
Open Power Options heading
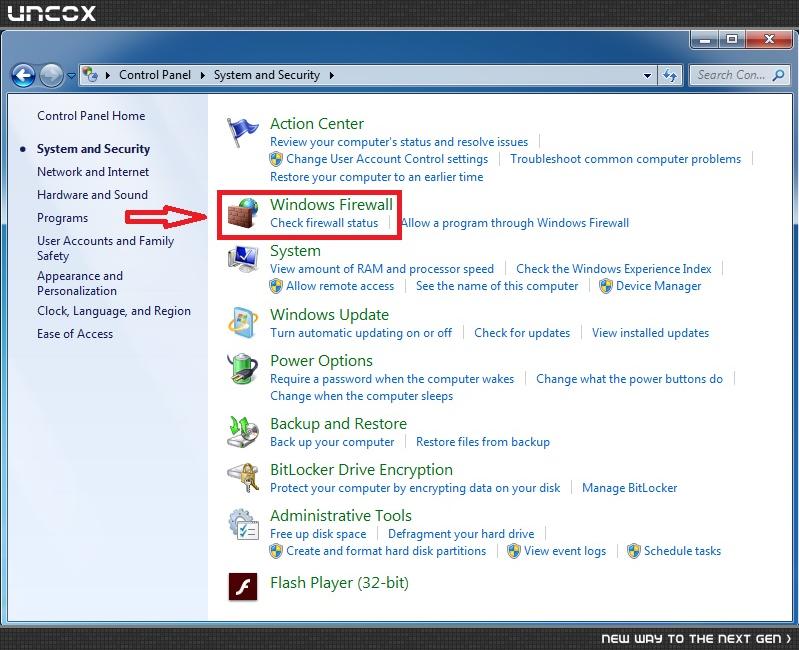click(321, 360)
